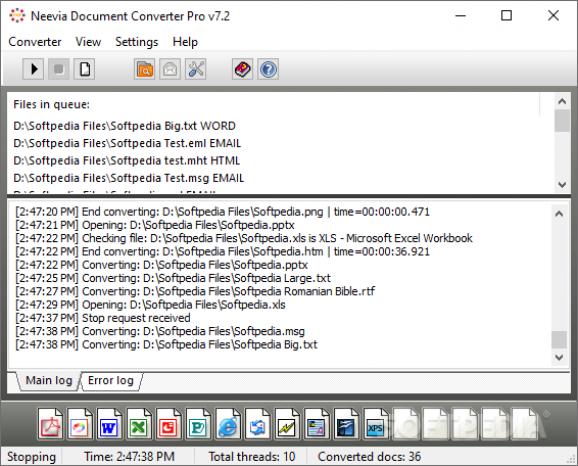Image resolution: width=578 pixels, height=466 pixels.
Task: Click log line Converting Softpedia Big.txt
Action: tap(167, 344)
